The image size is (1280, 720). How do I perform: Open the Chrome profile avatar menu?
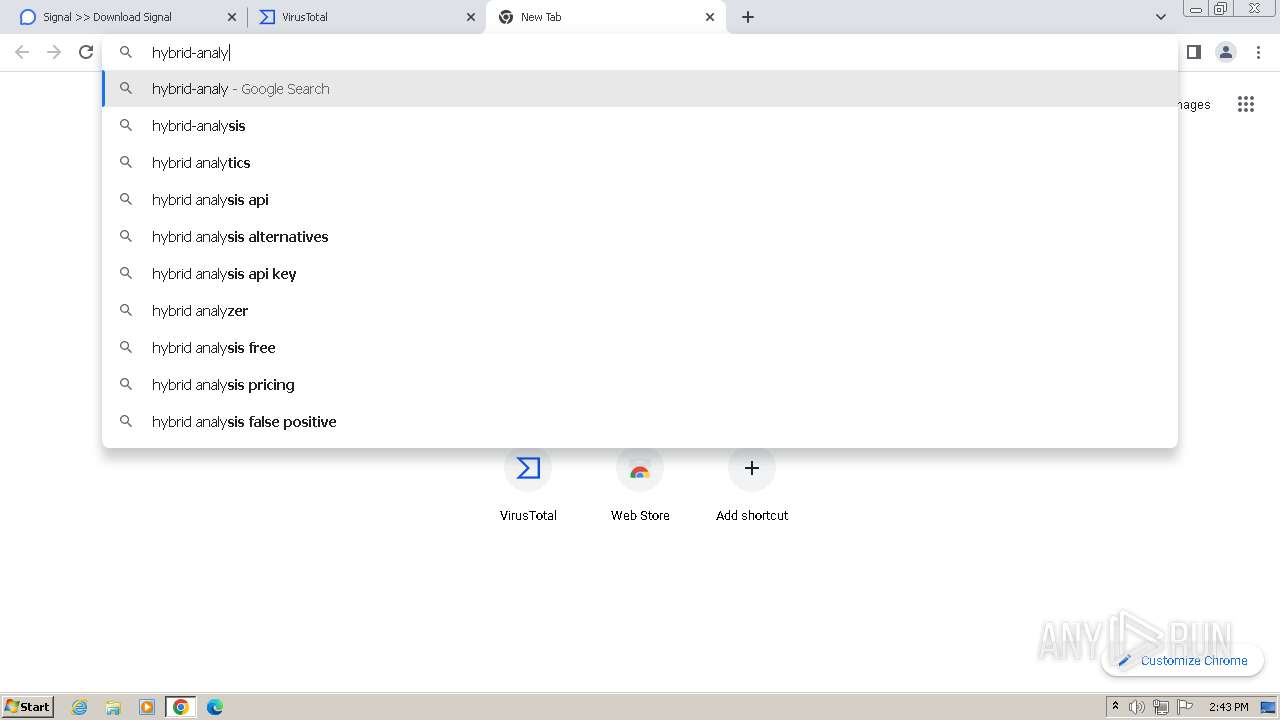1226,52
